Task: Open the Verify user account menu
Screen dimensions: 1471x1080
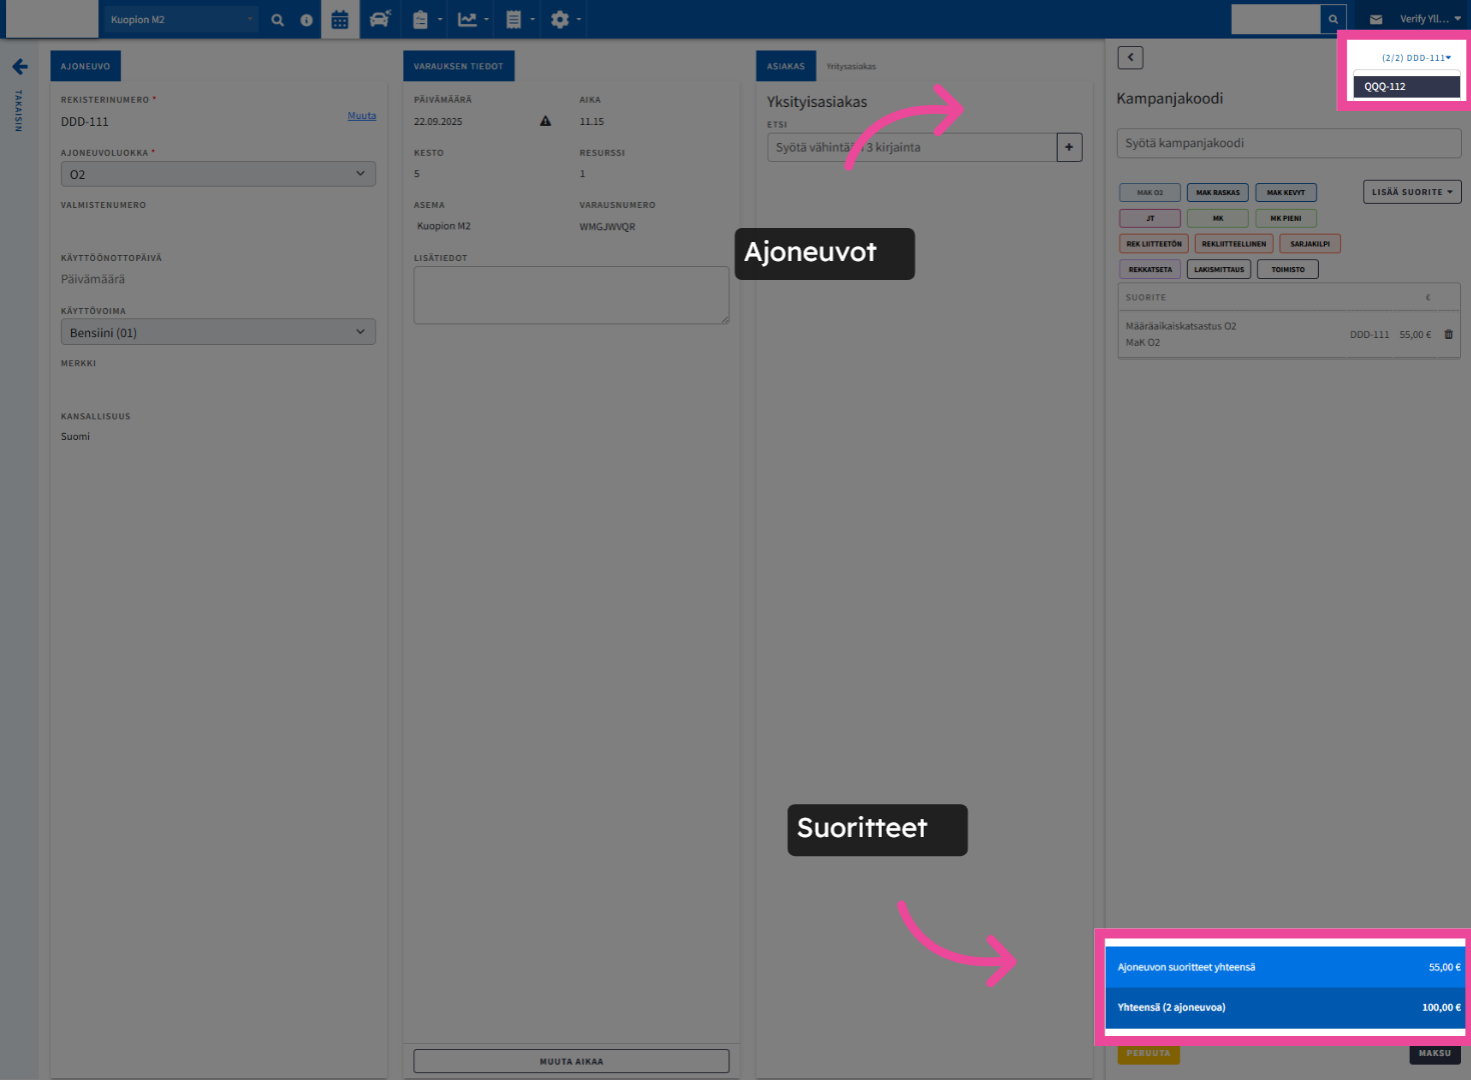Action: point(1430,19)
